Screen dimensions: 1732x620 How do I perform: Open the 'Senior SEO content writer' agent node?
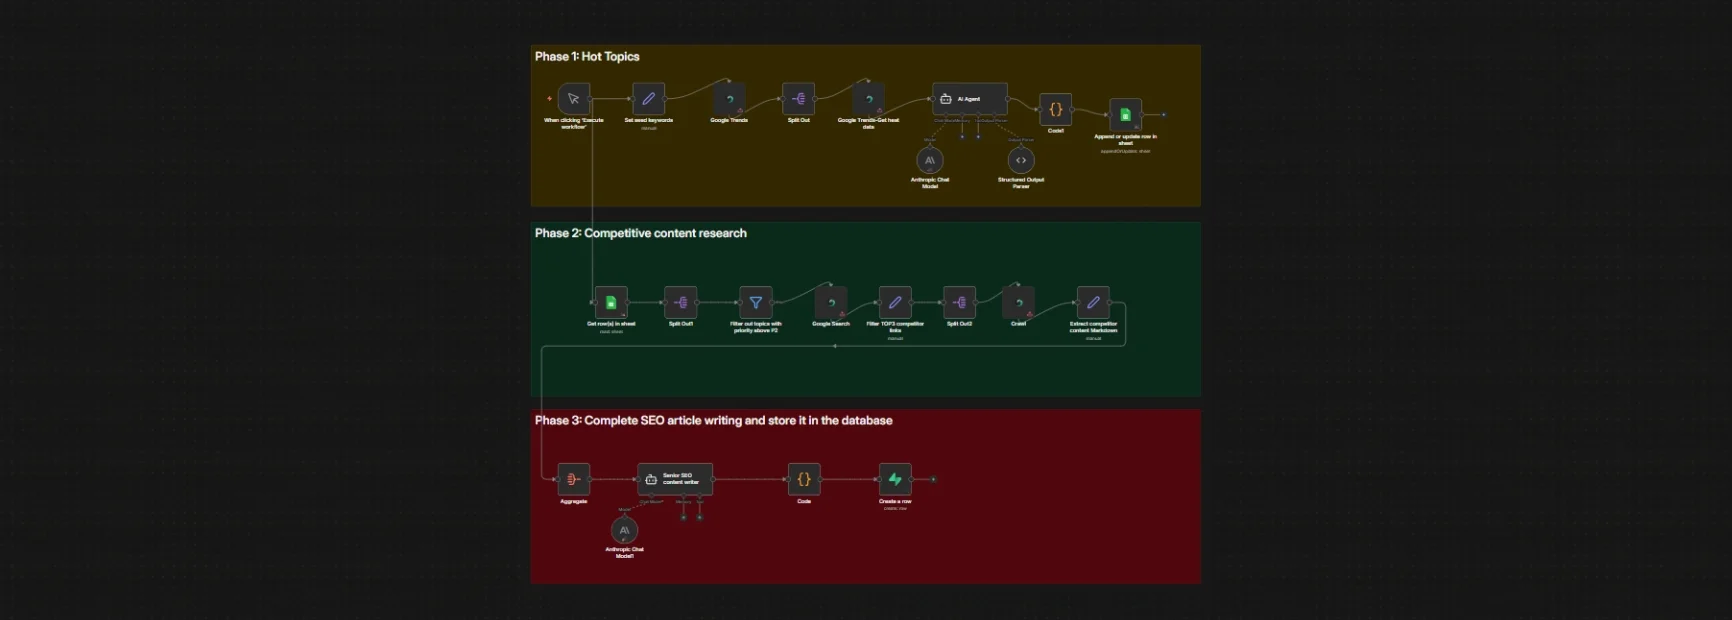675,479
